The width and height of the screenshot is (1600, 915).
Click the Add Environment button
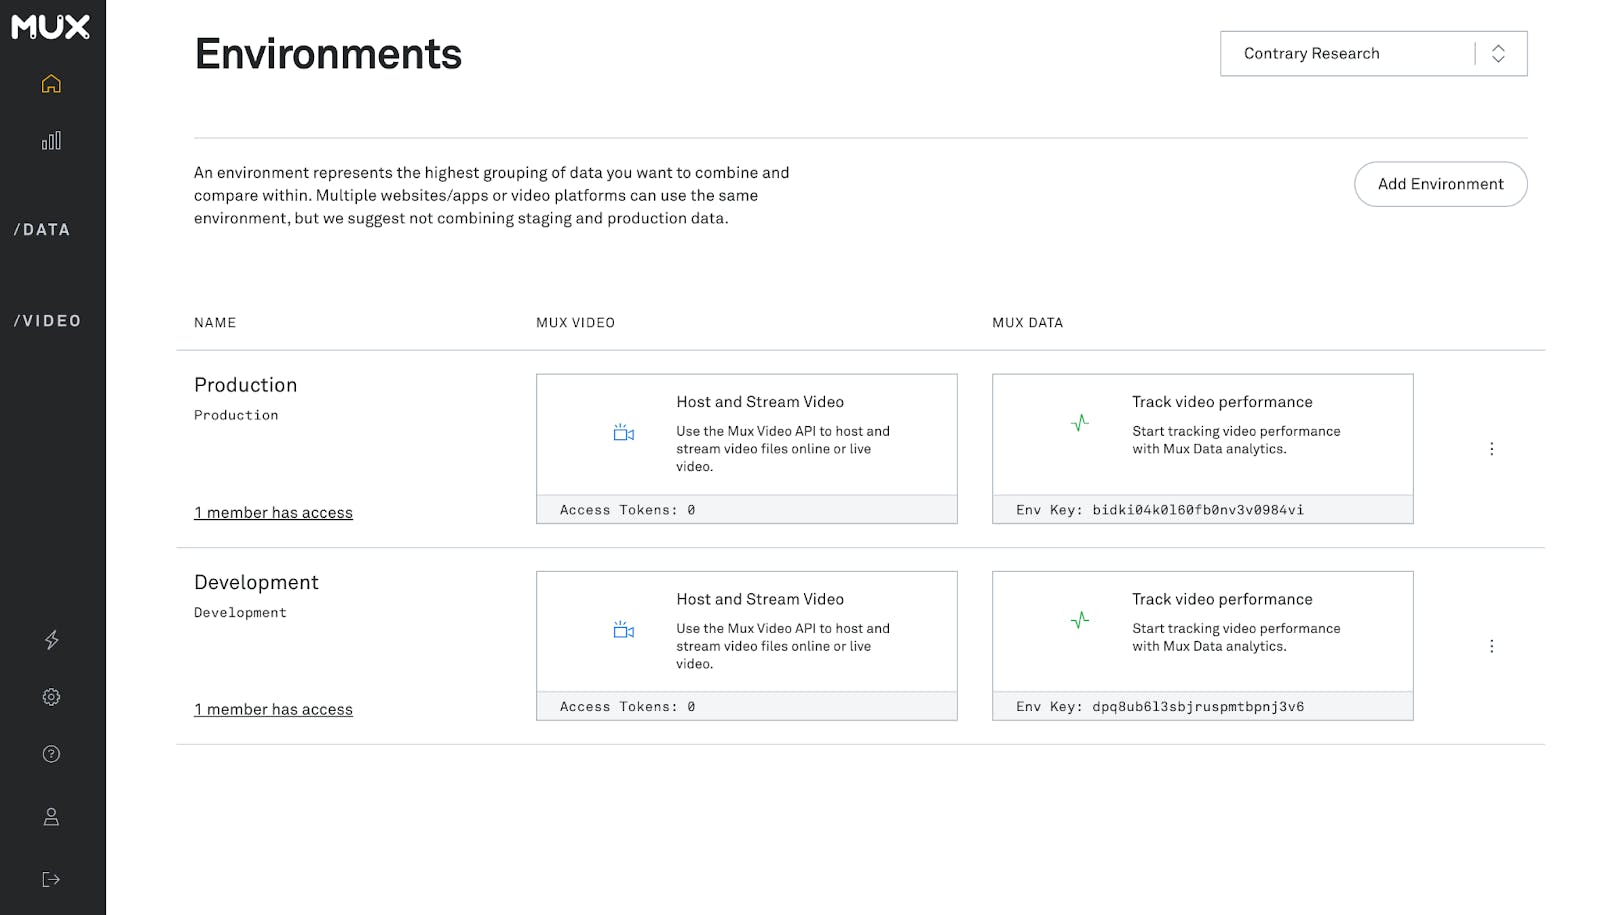pos(1440,184)
